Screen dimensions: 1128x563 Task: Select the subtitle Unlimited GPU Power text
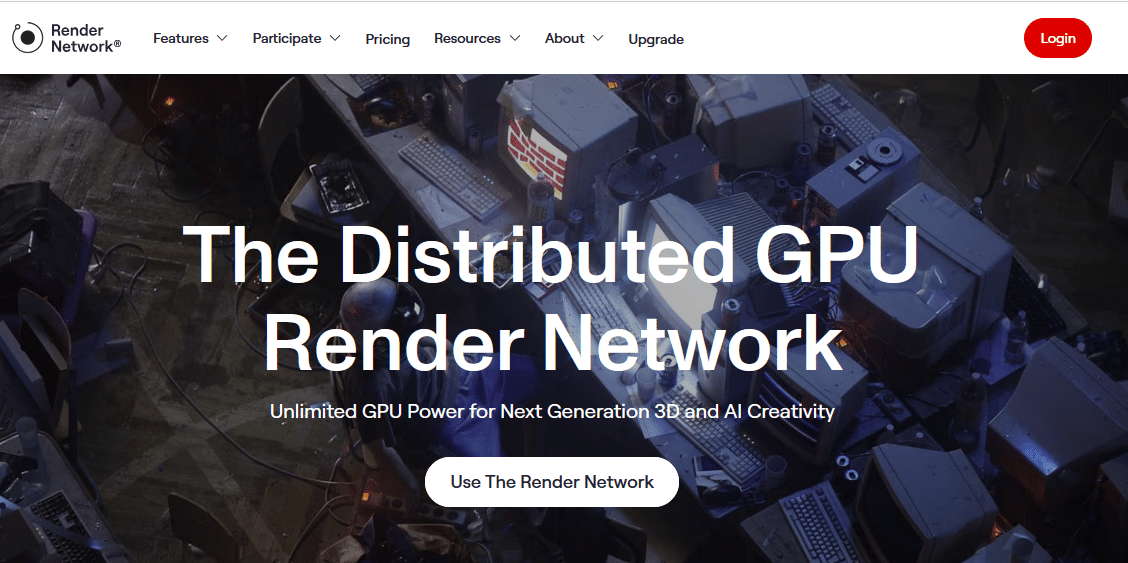point(552,412)
